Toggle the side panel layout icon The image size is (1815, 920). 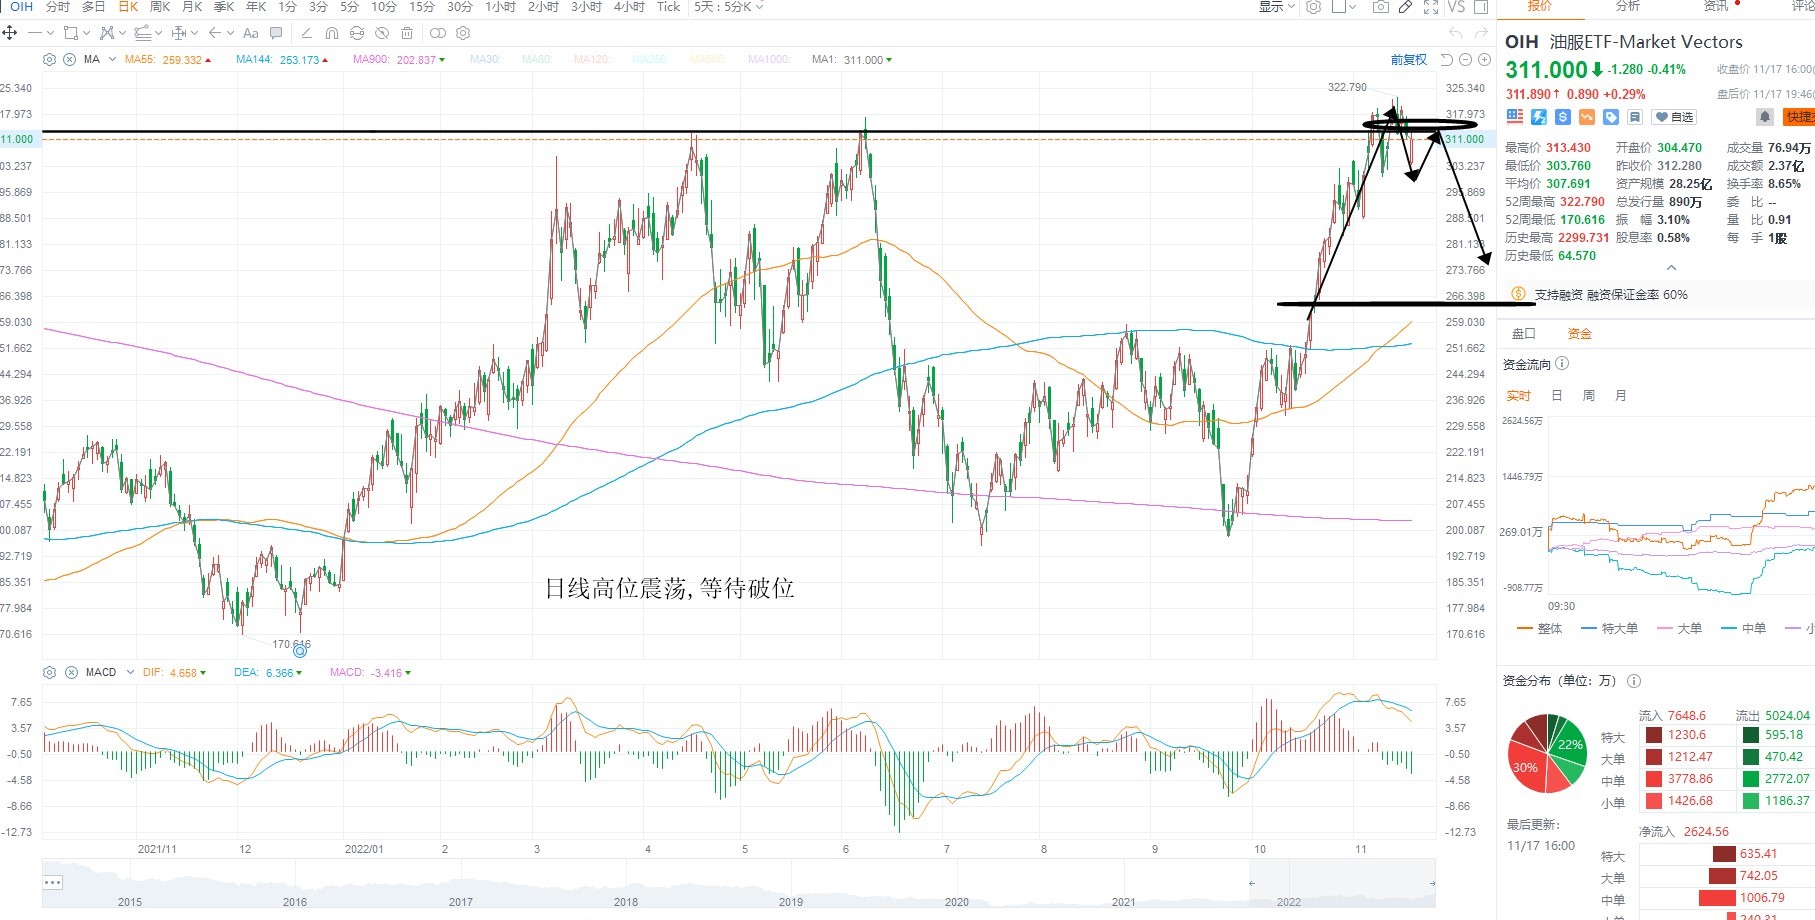[x=1481, y=7]
